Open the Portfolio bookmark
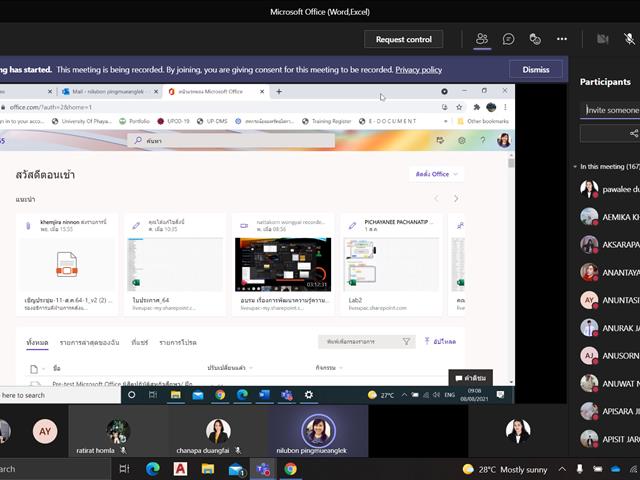 click(135, 121)
